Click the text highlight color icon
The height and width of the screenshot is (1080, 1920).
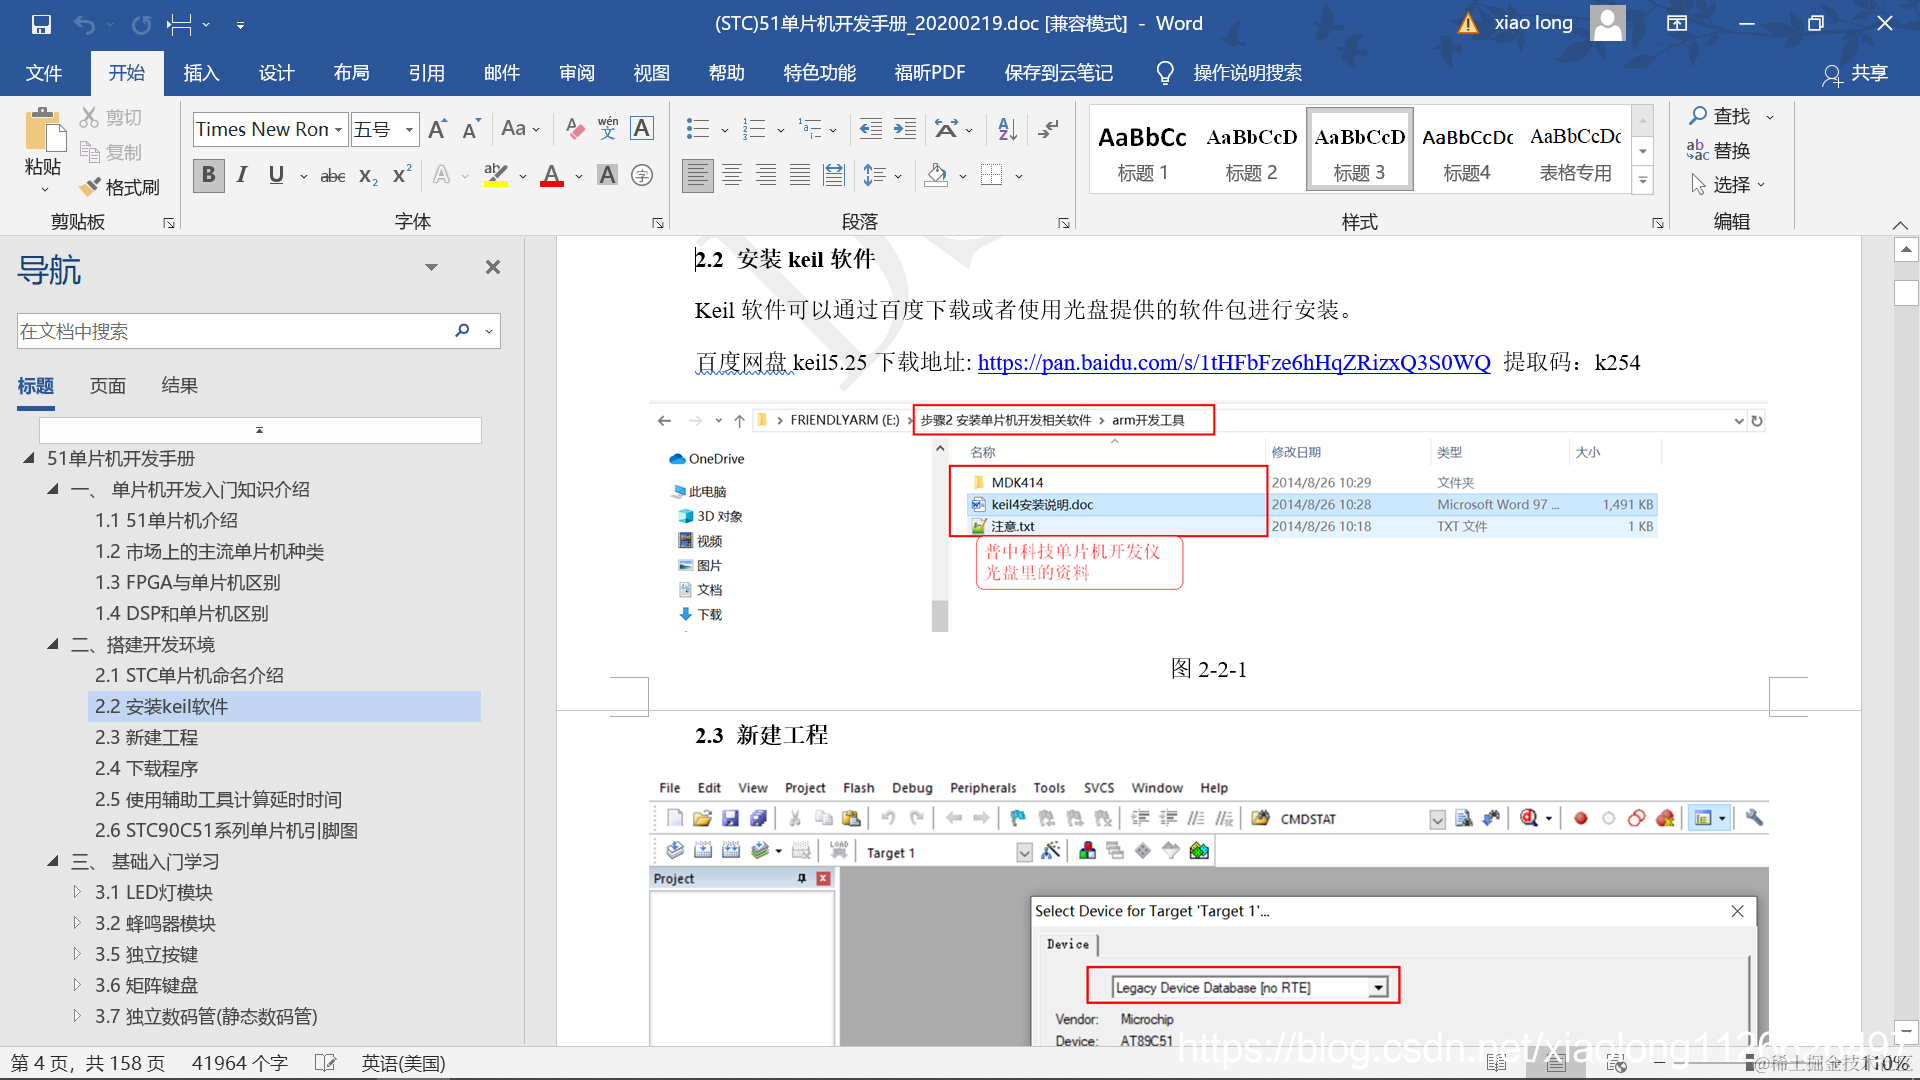pos(495,176)
